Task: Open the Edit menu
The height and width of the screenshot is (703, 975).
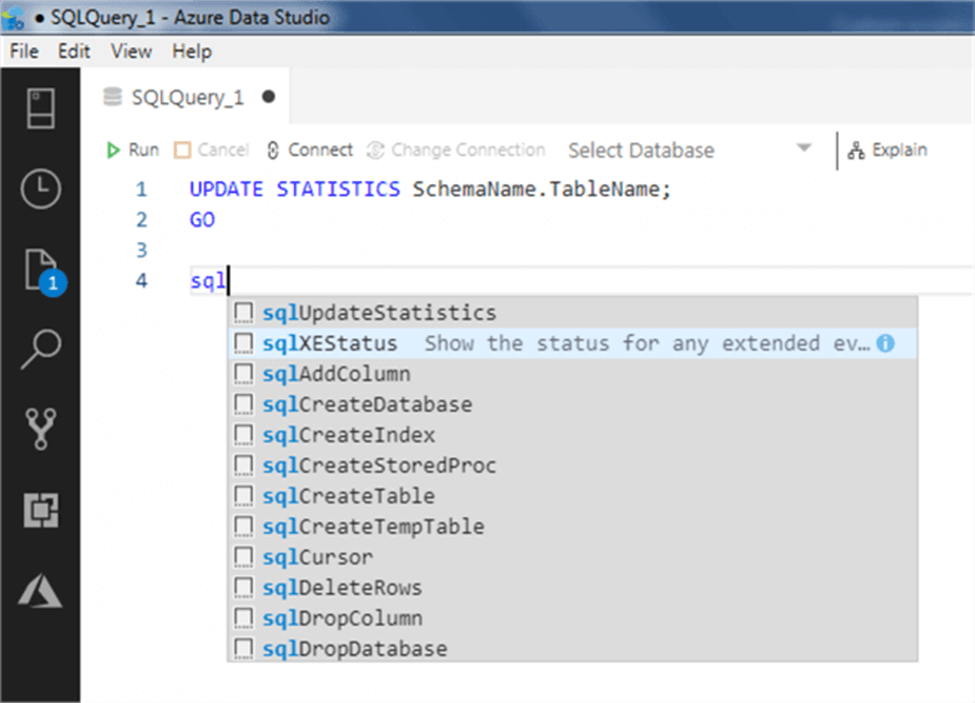Action: click(x=74, y=51)
